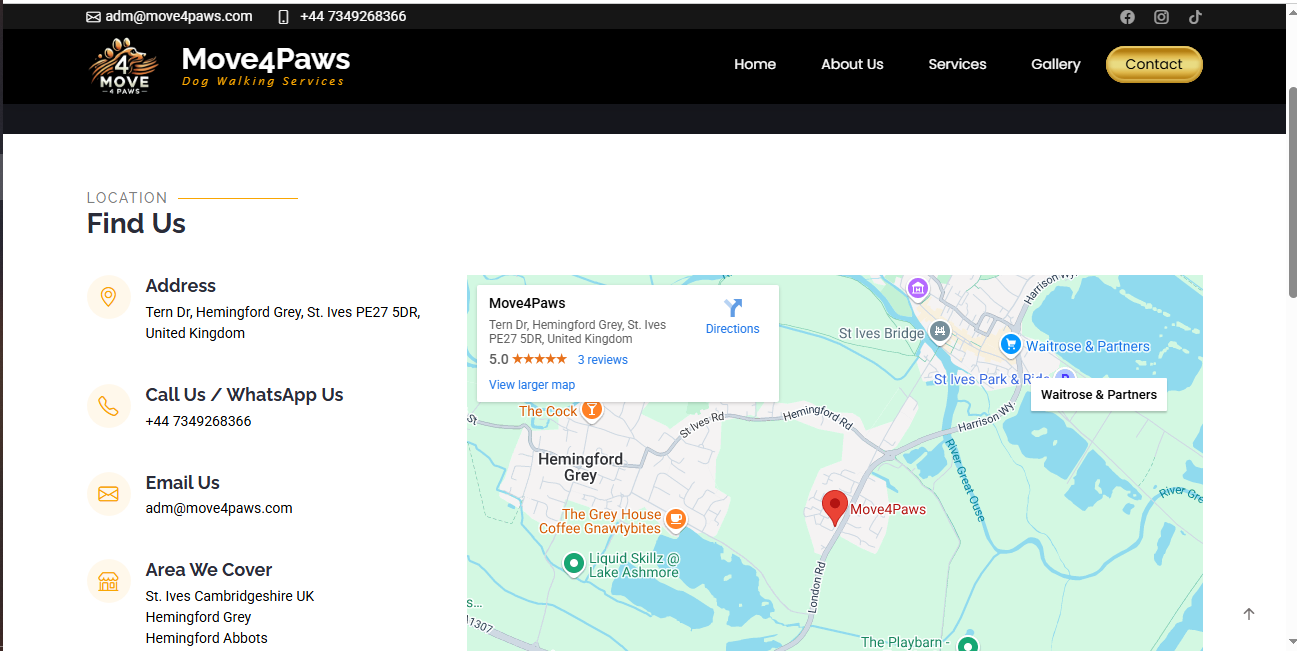Click The Cock pub map marker

coord(592,410)
